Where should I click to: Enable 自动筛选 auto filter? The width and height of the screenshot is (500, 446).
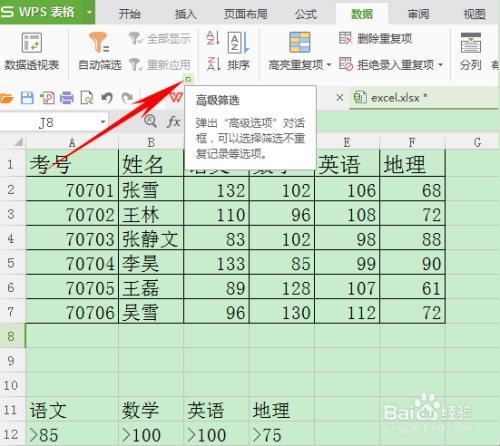[x=100, y=51]
